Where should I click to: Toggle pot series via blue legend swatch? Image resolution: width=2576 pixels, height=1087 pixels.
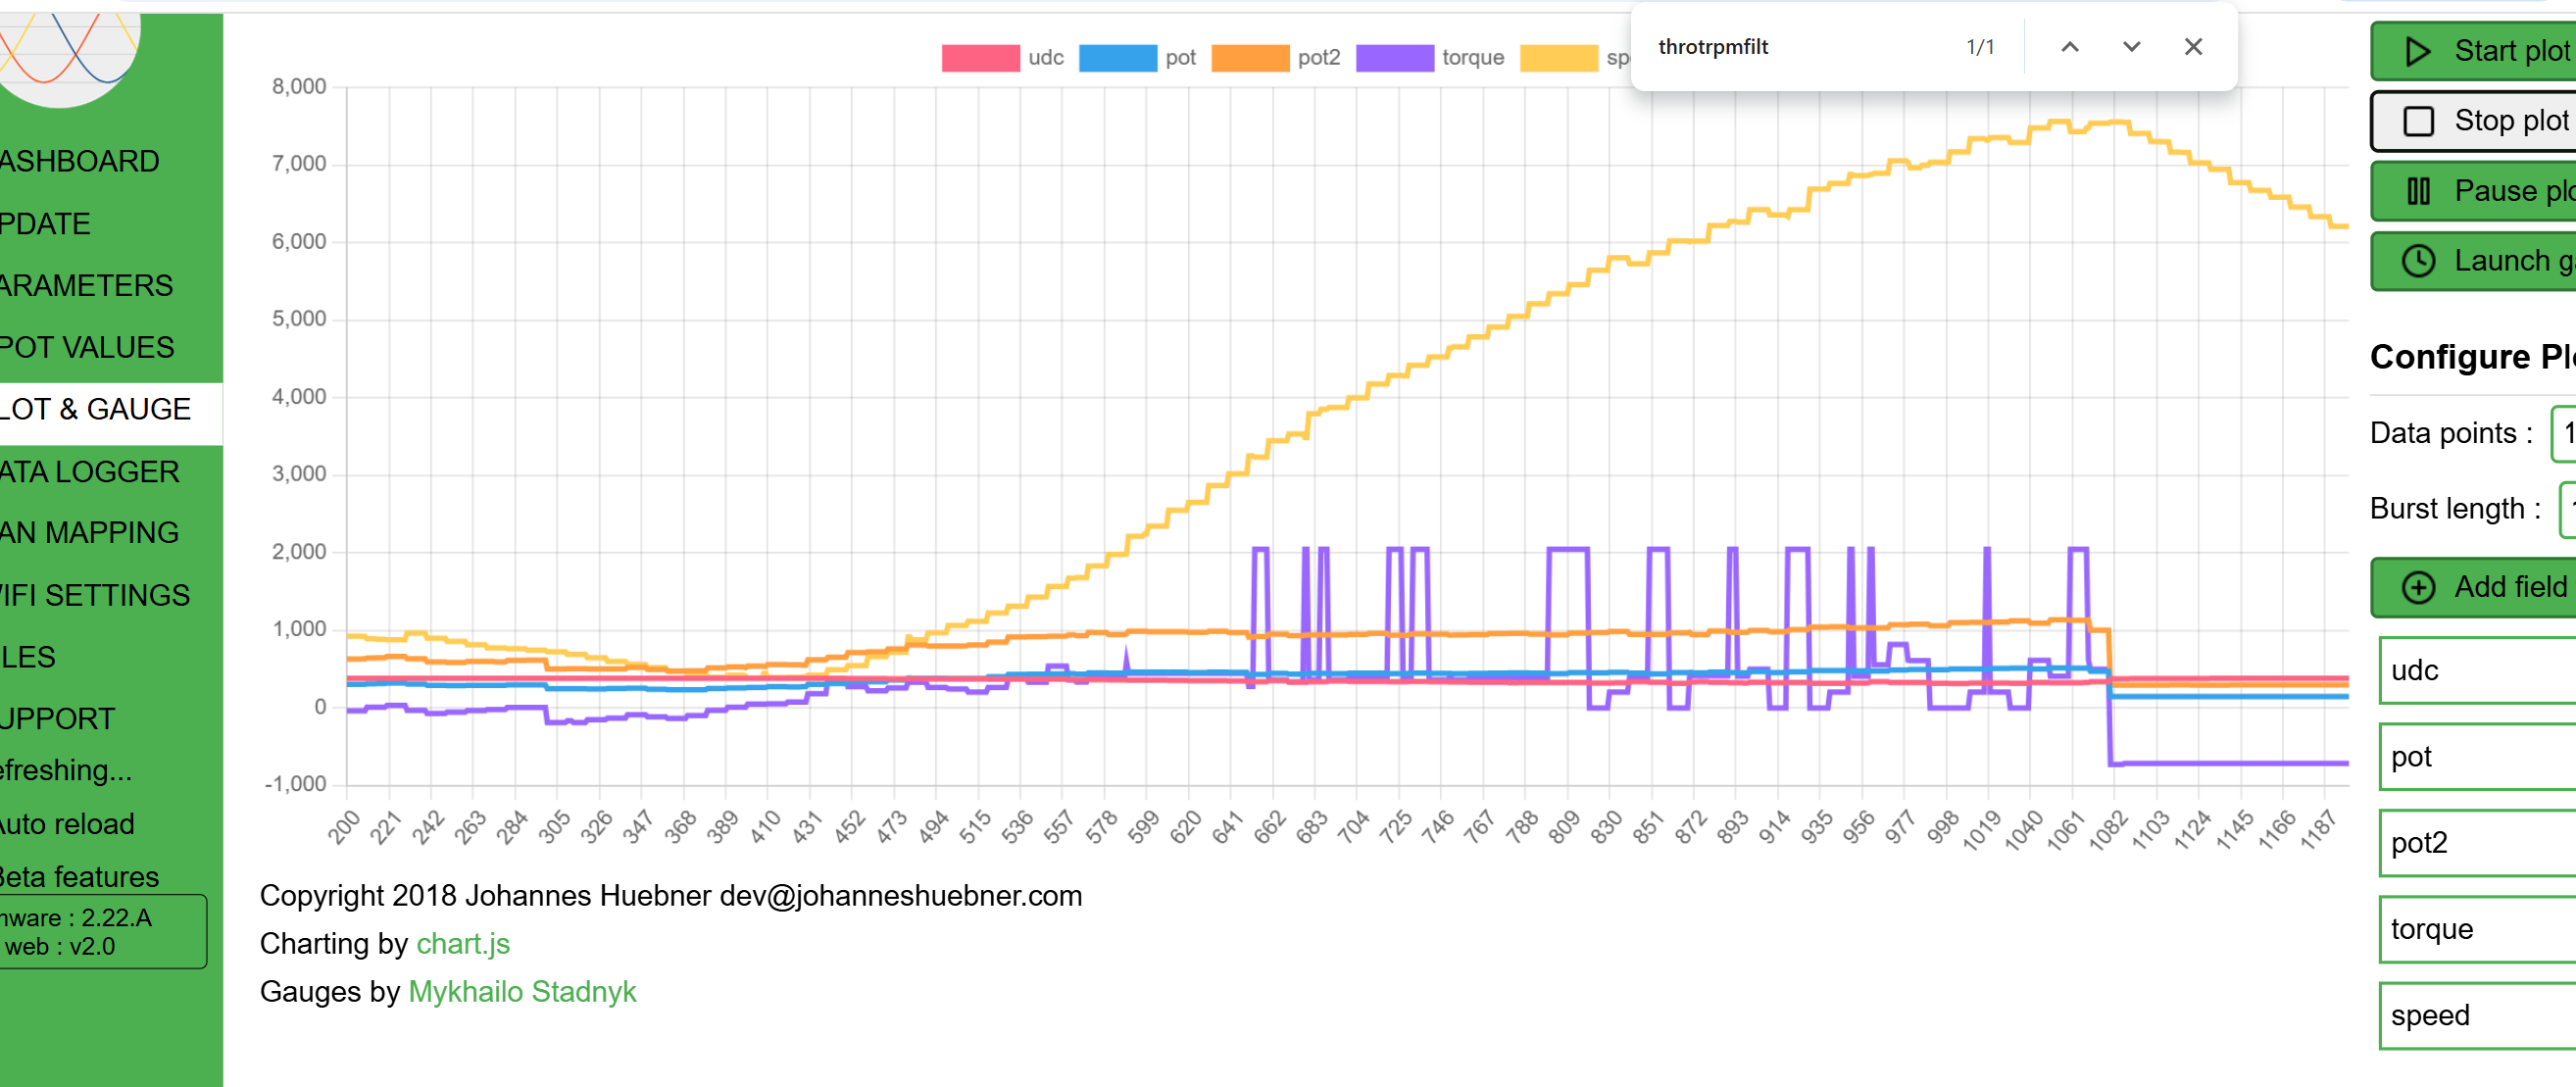[1117, 58]
